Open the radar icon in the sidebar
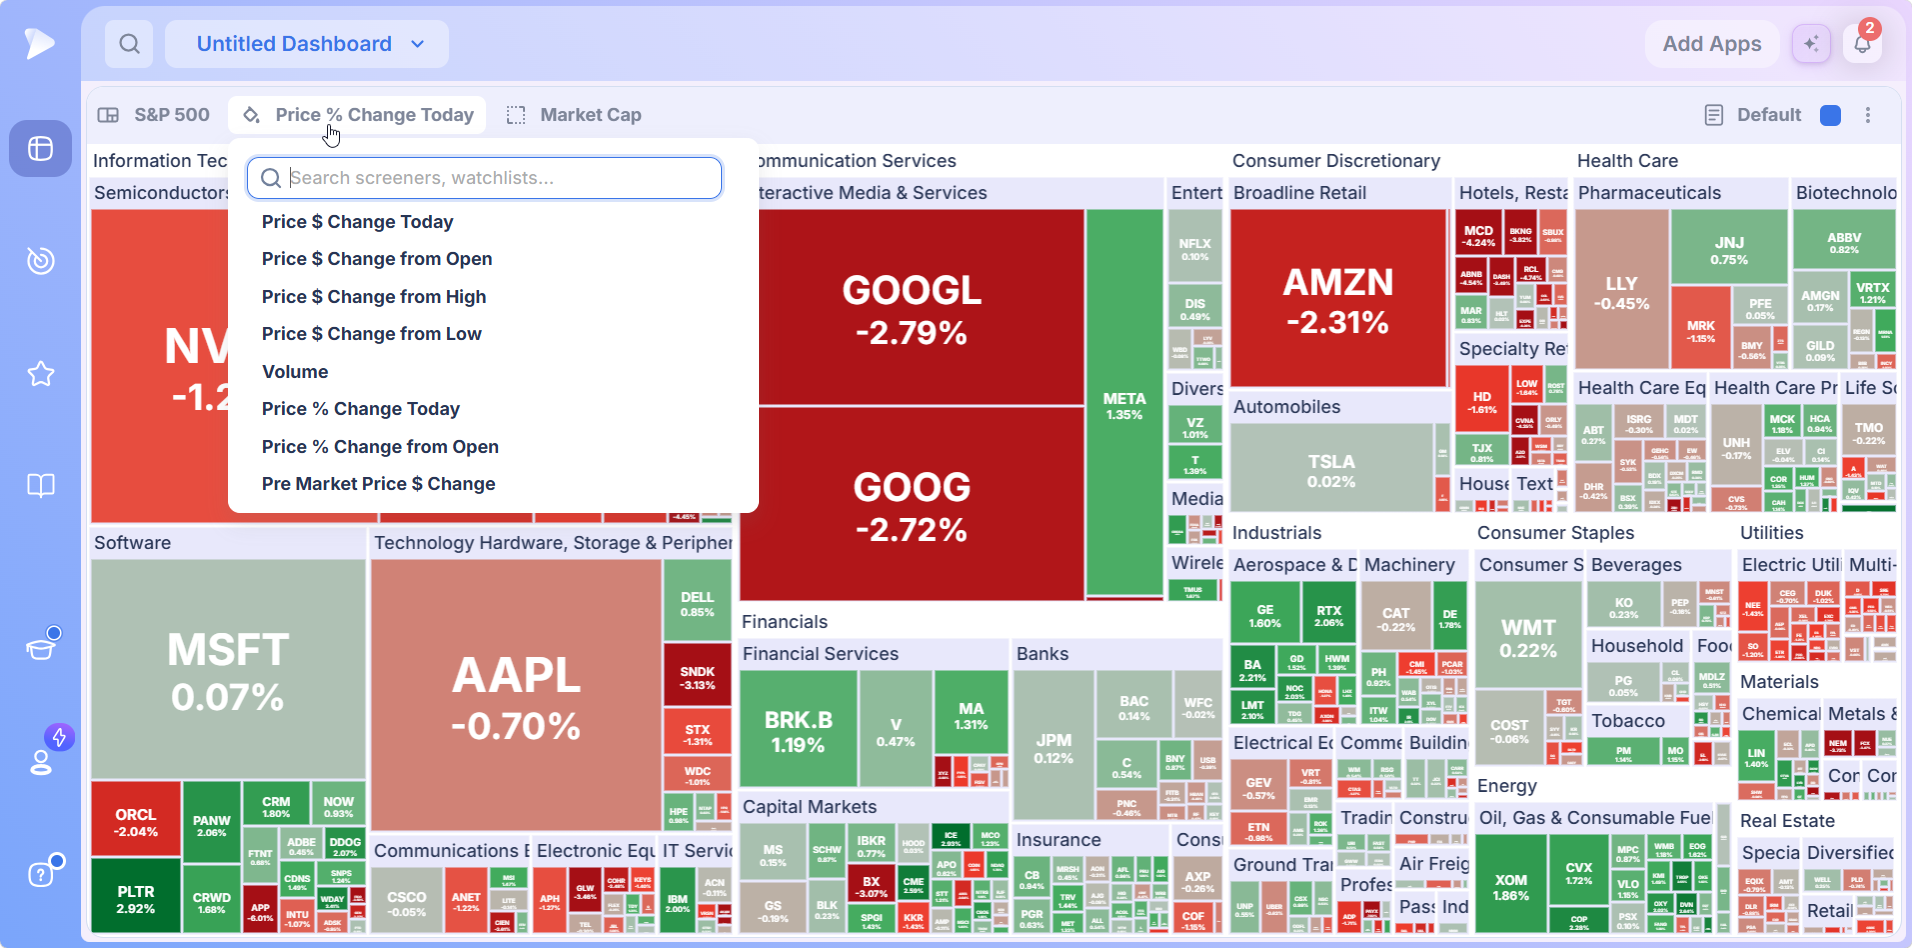The image size is (1912, 948). (x=40, y=261)
